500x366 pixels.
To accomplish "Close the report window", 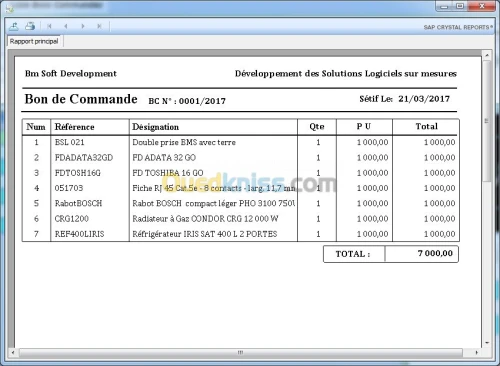I will [x=482, y=6].
